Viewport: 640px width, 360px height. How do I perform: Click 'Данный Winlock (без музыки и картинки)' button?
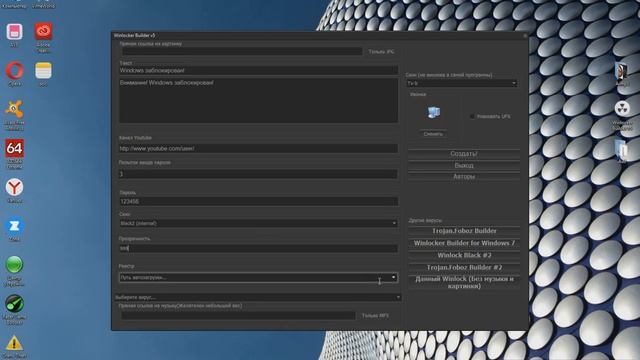[464, 282]
